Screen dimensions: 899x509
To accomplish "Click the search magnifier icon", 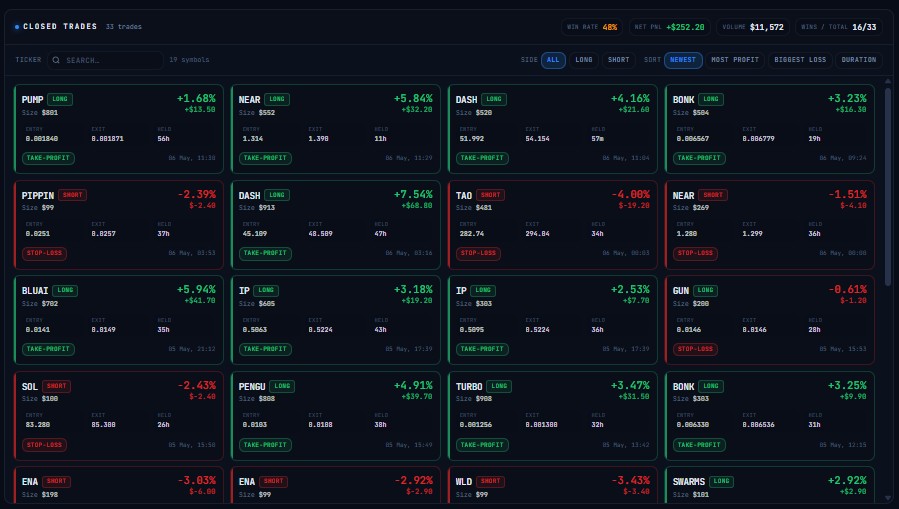I will click(x=56, y=60).
